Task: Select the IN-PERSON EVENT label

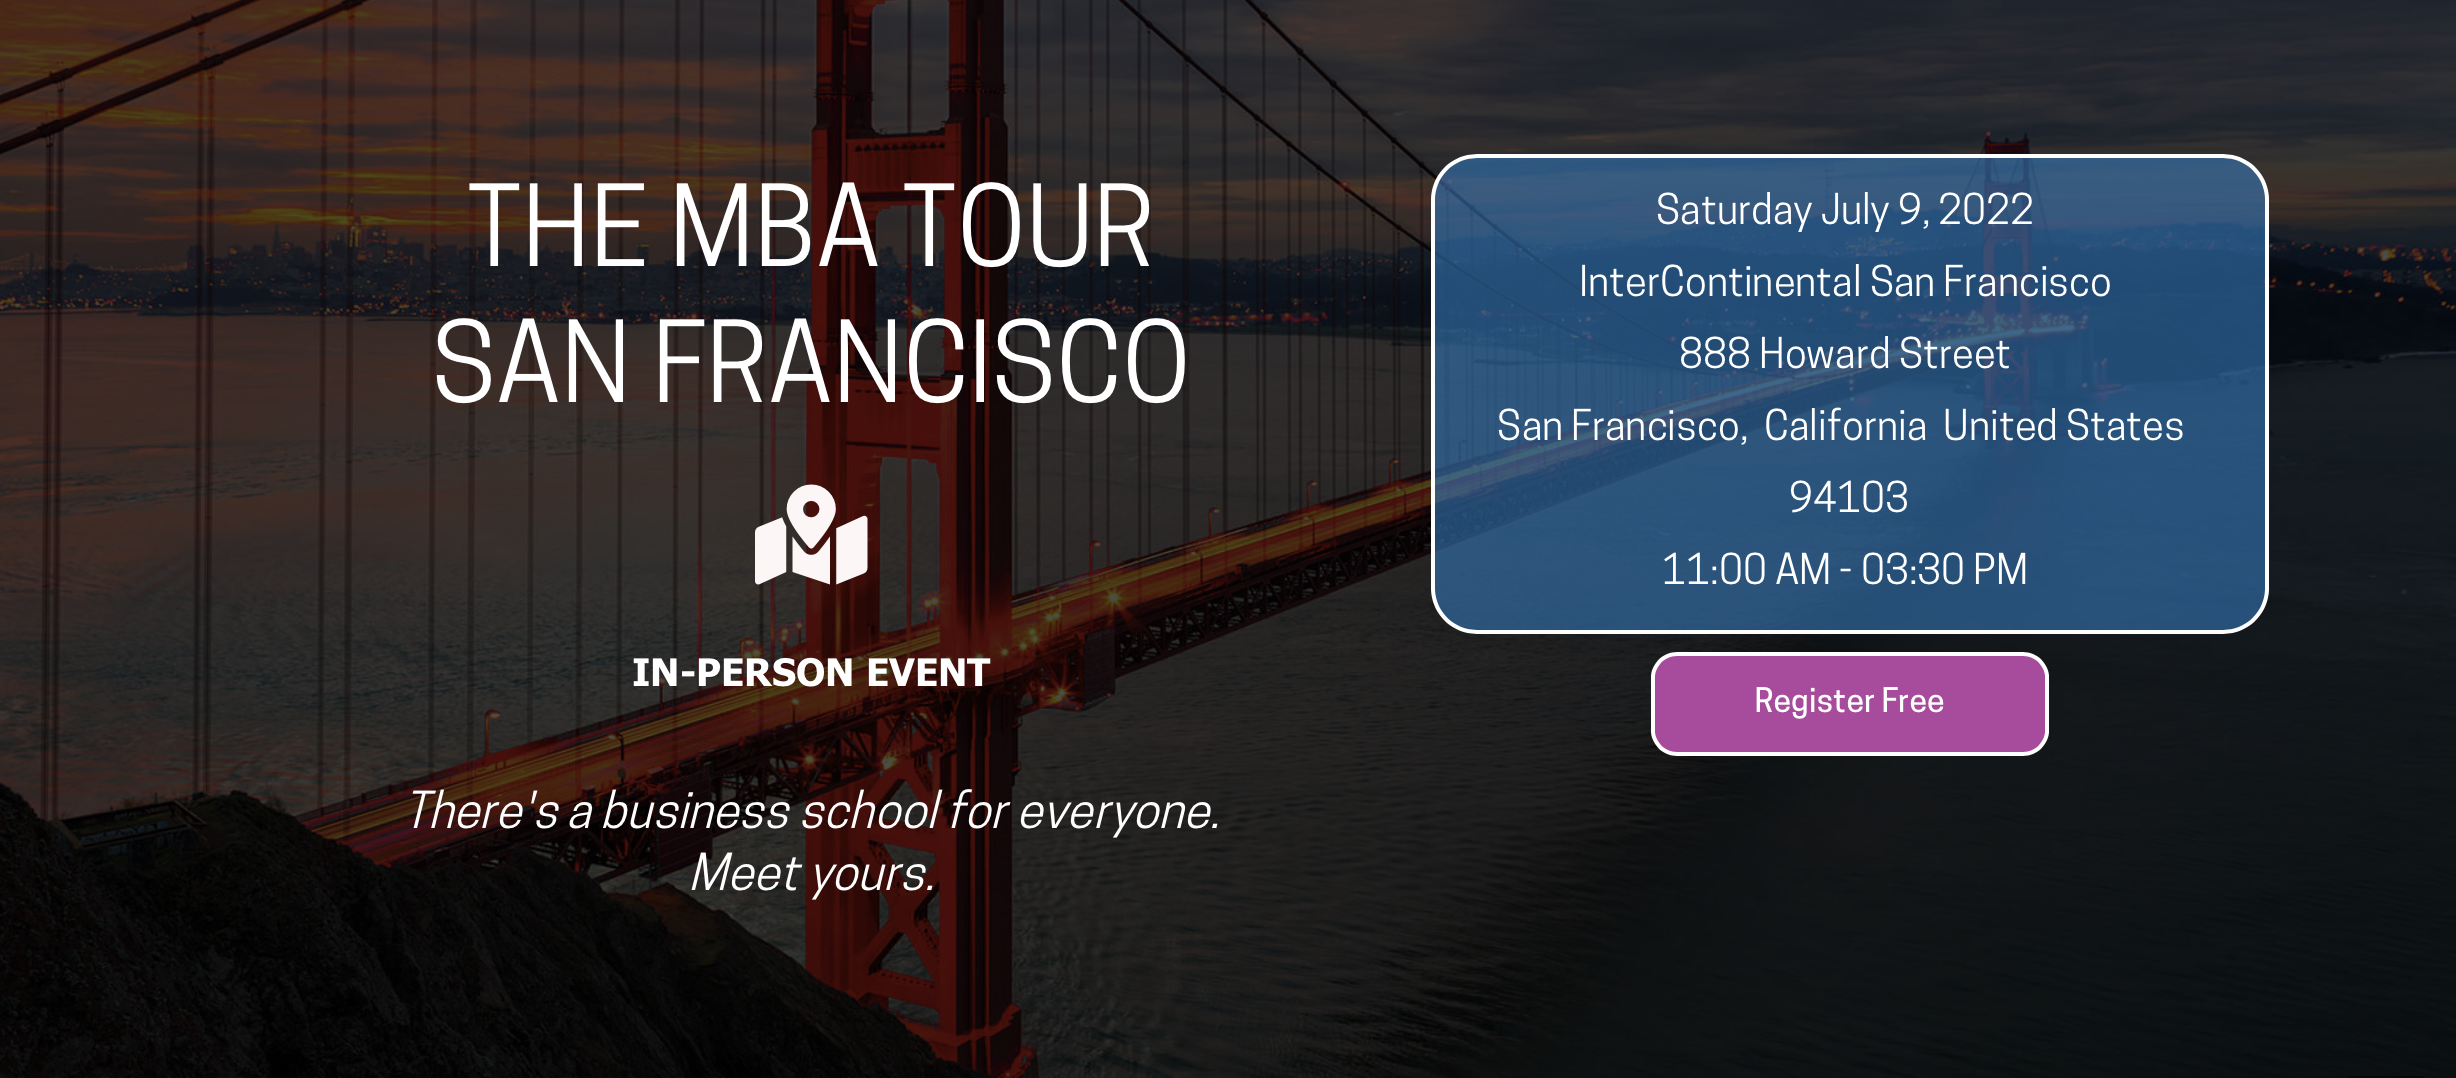Action: tap(811, 673)
